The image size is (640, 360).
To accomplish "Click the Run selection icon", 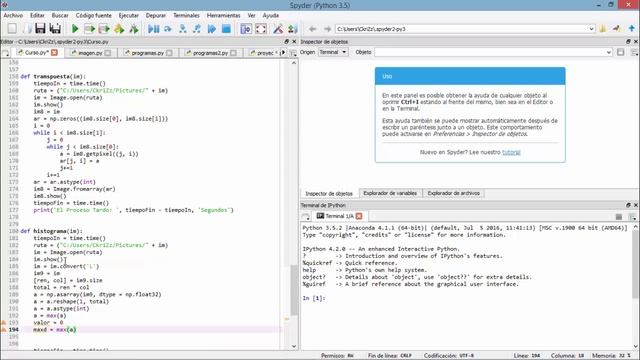I will coord(119,29).
